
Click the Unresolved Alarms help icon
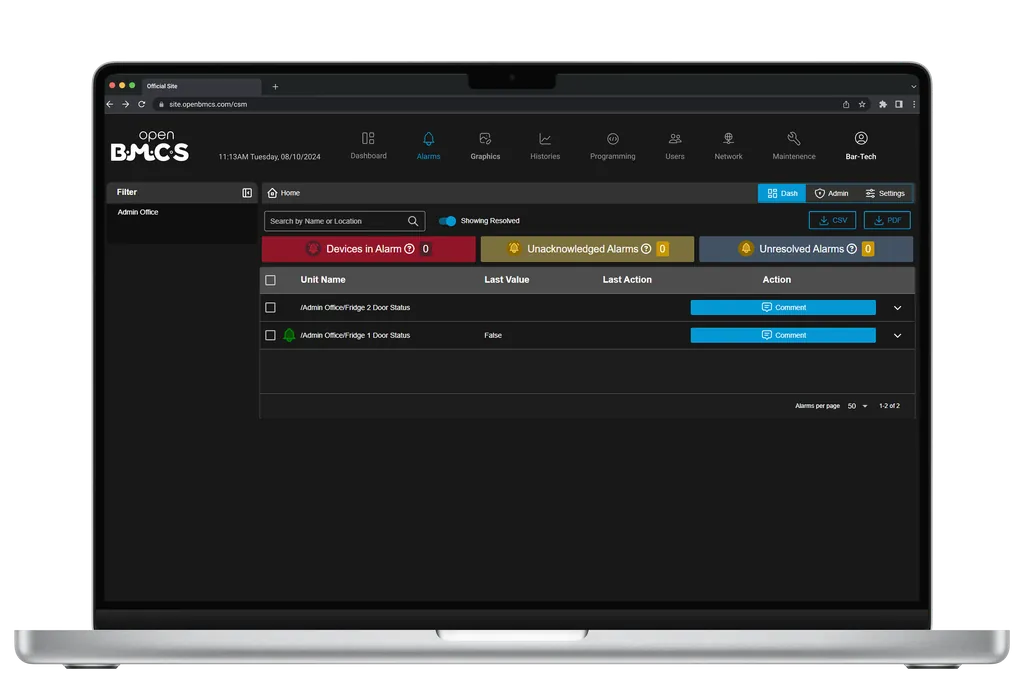coord(852,249)
